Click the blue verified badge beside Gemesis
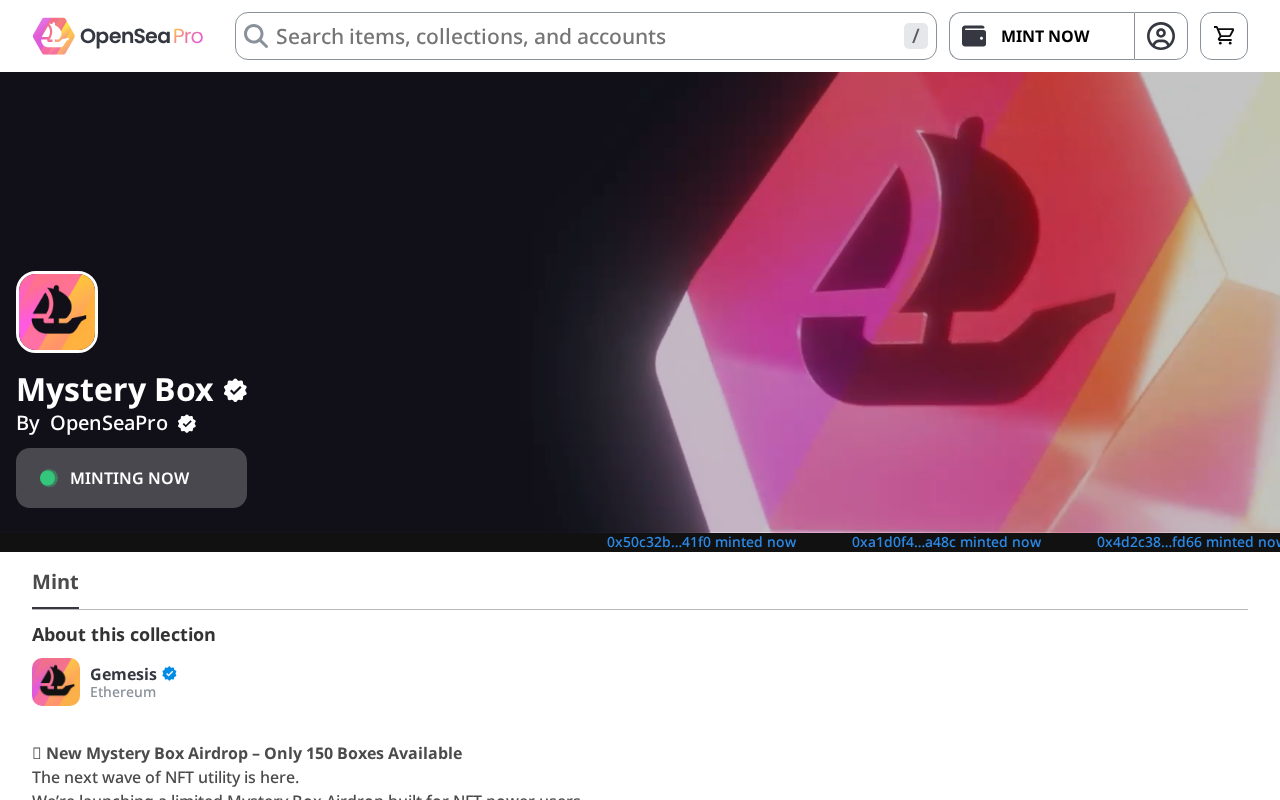This screenshot has height=800, width=1280. (169, 674)
